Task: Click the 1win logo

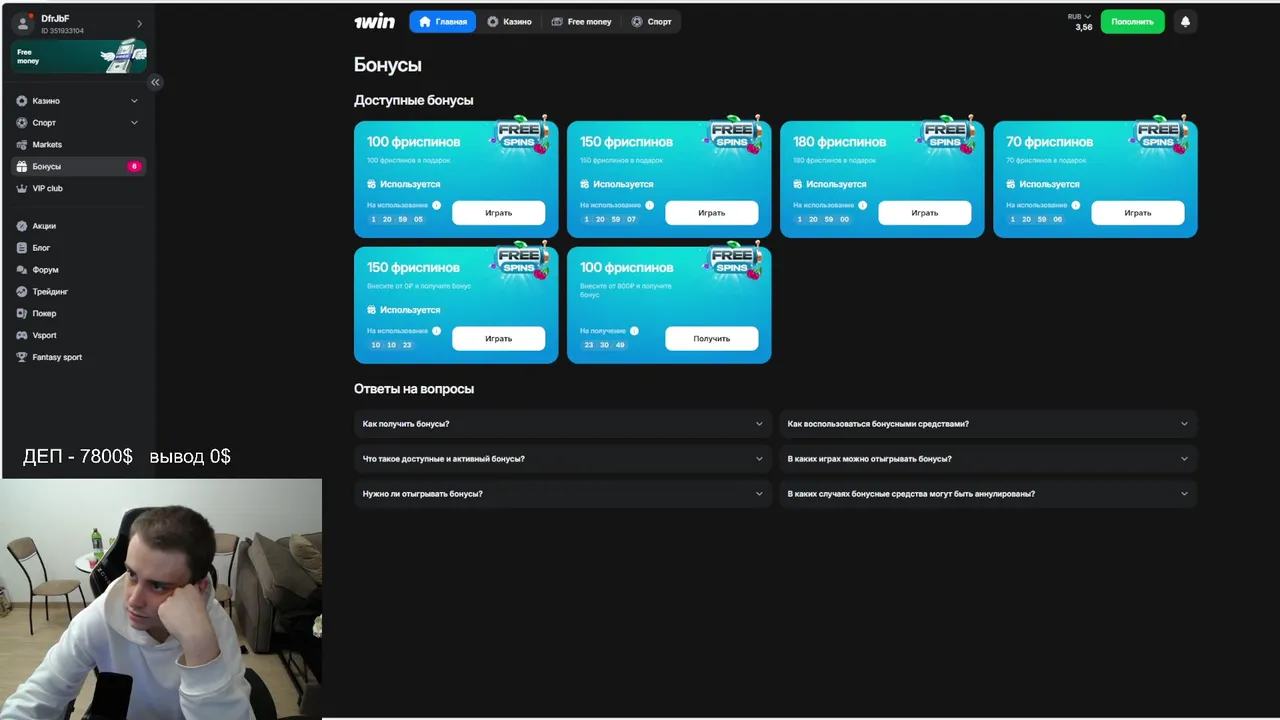Action: [374, 21]
